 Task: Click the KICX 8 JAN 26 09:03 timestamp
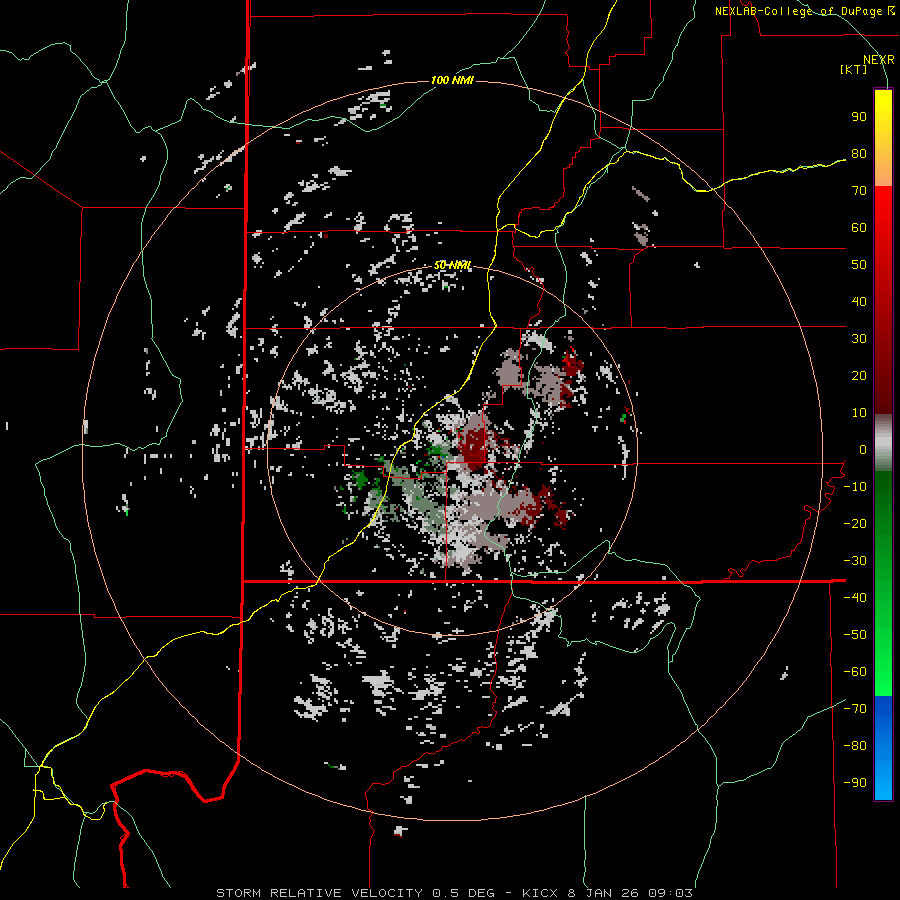(607, 893)
